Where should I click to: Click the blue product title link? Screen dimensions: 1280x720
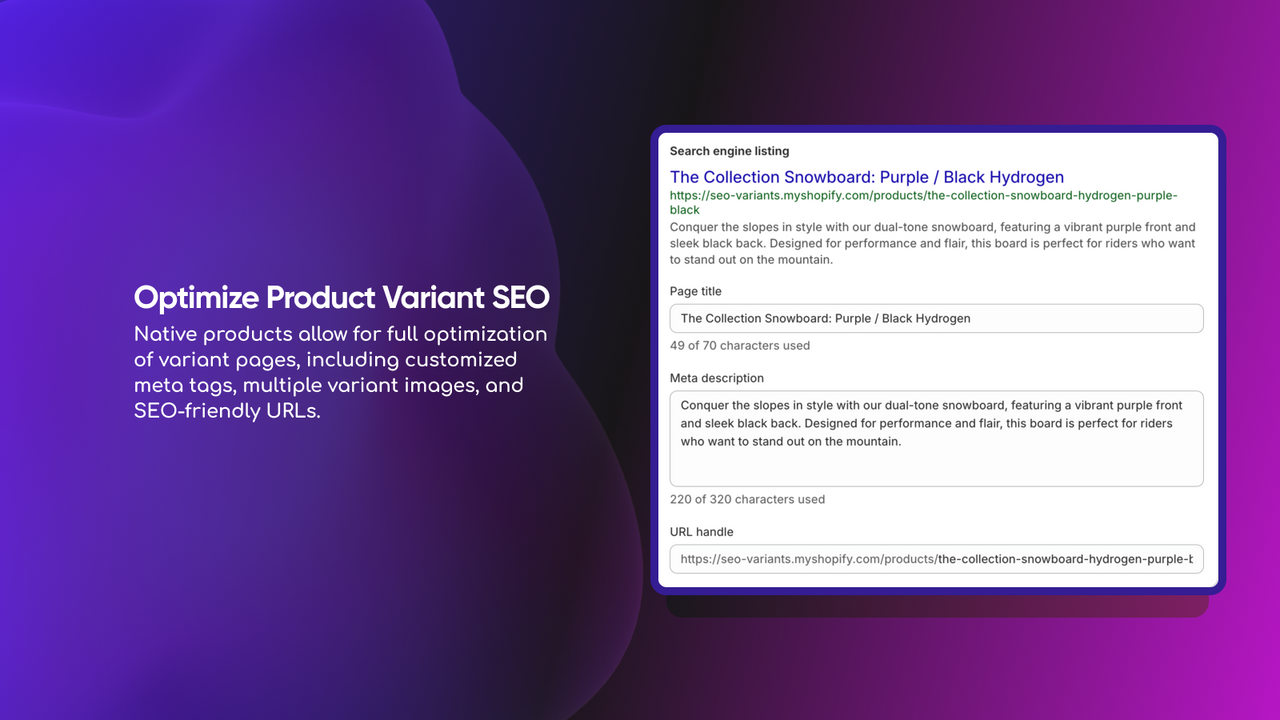pyautogui.click(x=866, y=177)
